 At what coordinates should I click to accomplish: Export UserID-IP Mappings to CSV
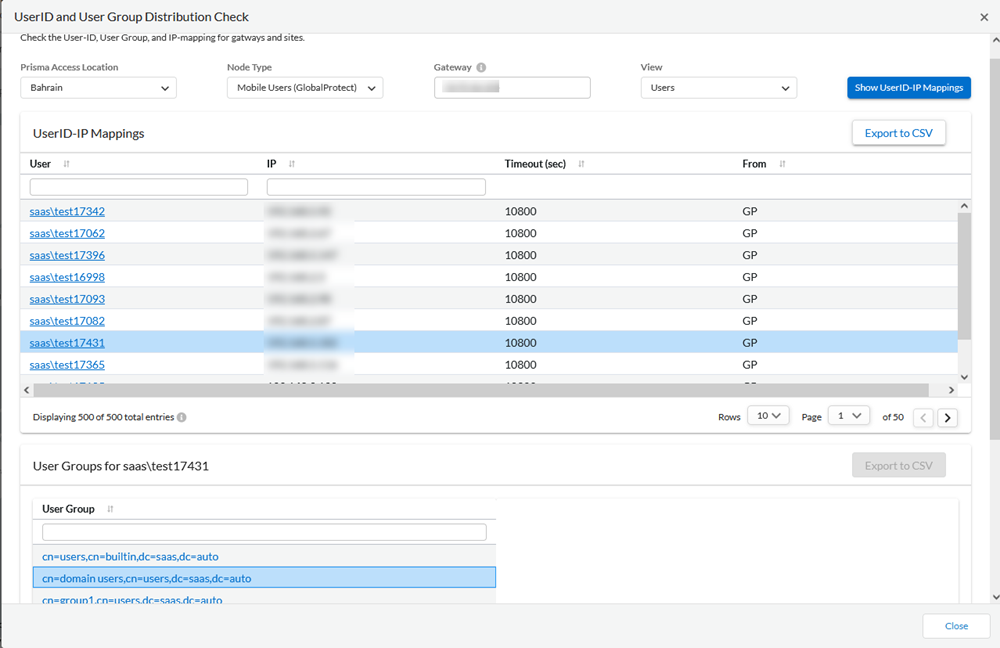point(898,132)
